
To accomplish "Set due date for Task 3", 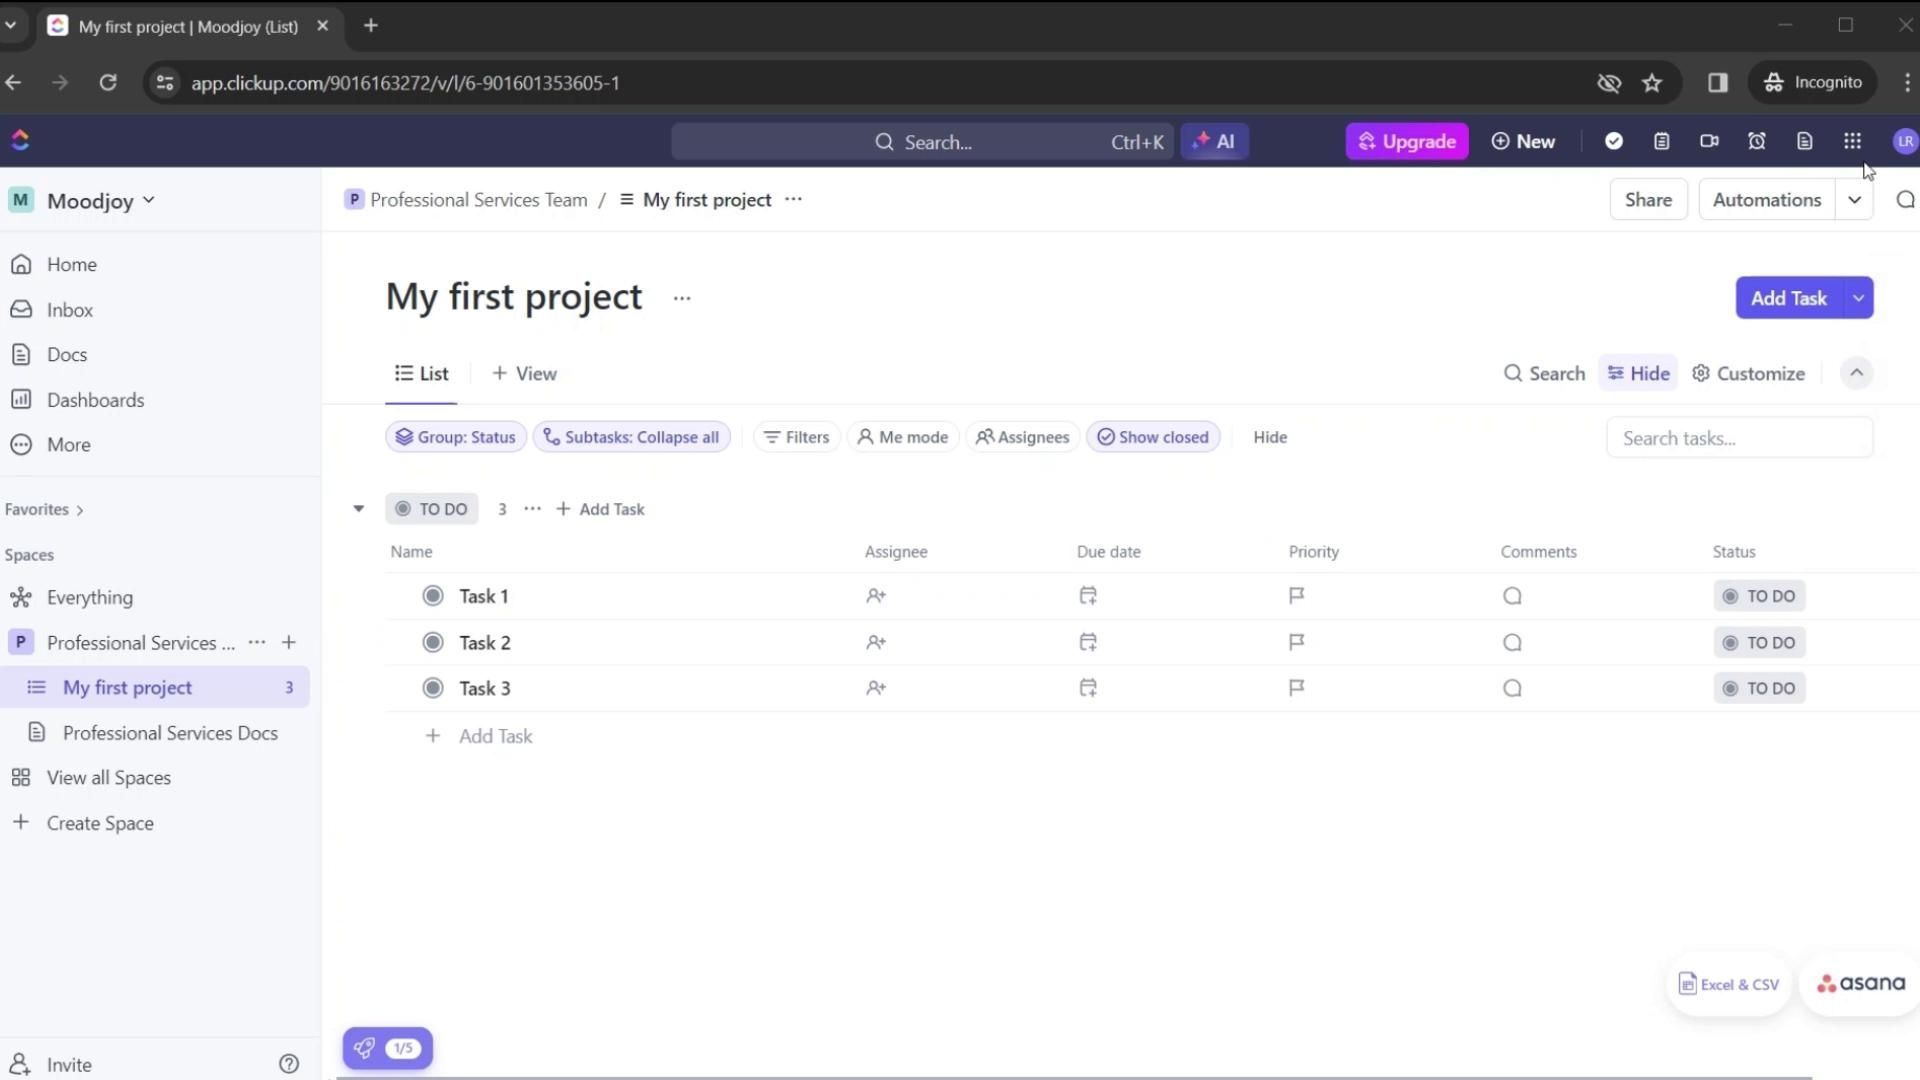I will 1088,689.
